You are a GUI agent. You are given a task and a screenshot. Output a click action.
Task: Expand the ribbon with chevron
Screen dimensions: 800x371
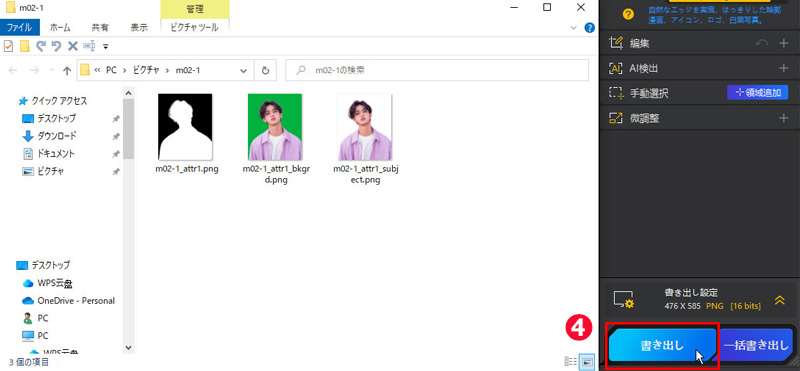573,28
